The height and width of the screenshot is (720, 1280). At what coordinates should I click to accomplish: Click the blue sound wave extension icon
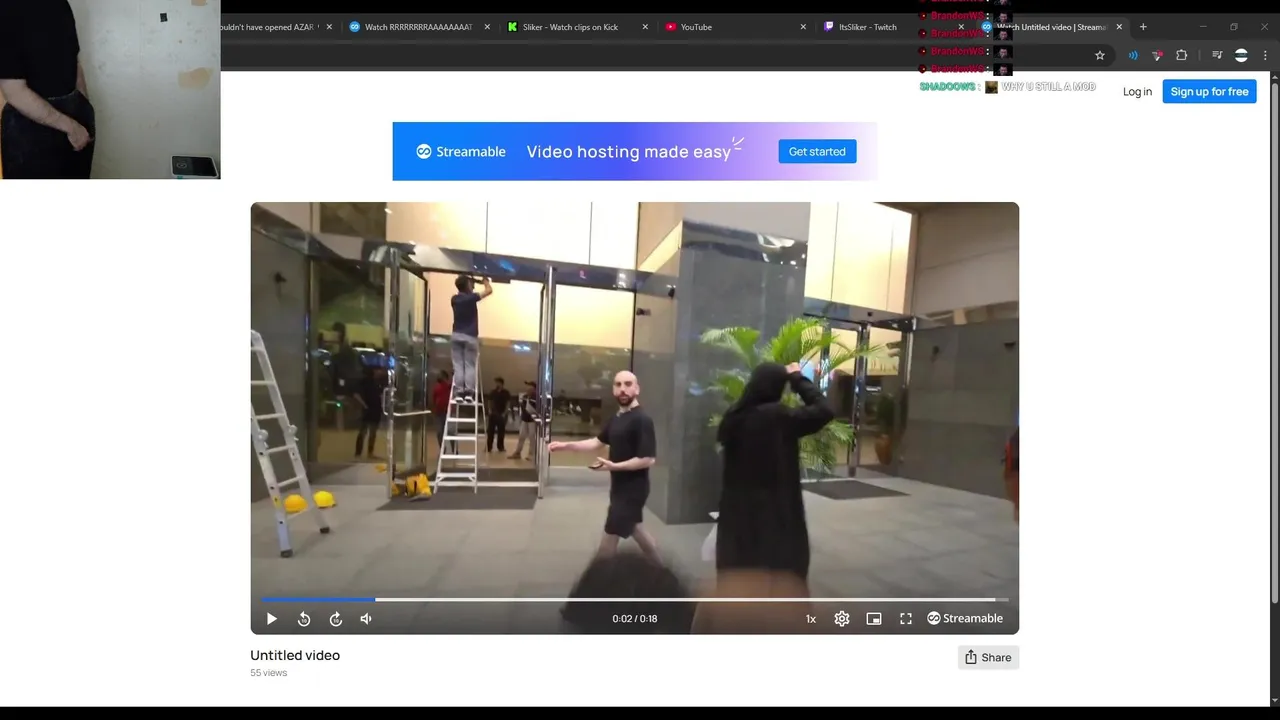click(x=1133, y=56)
